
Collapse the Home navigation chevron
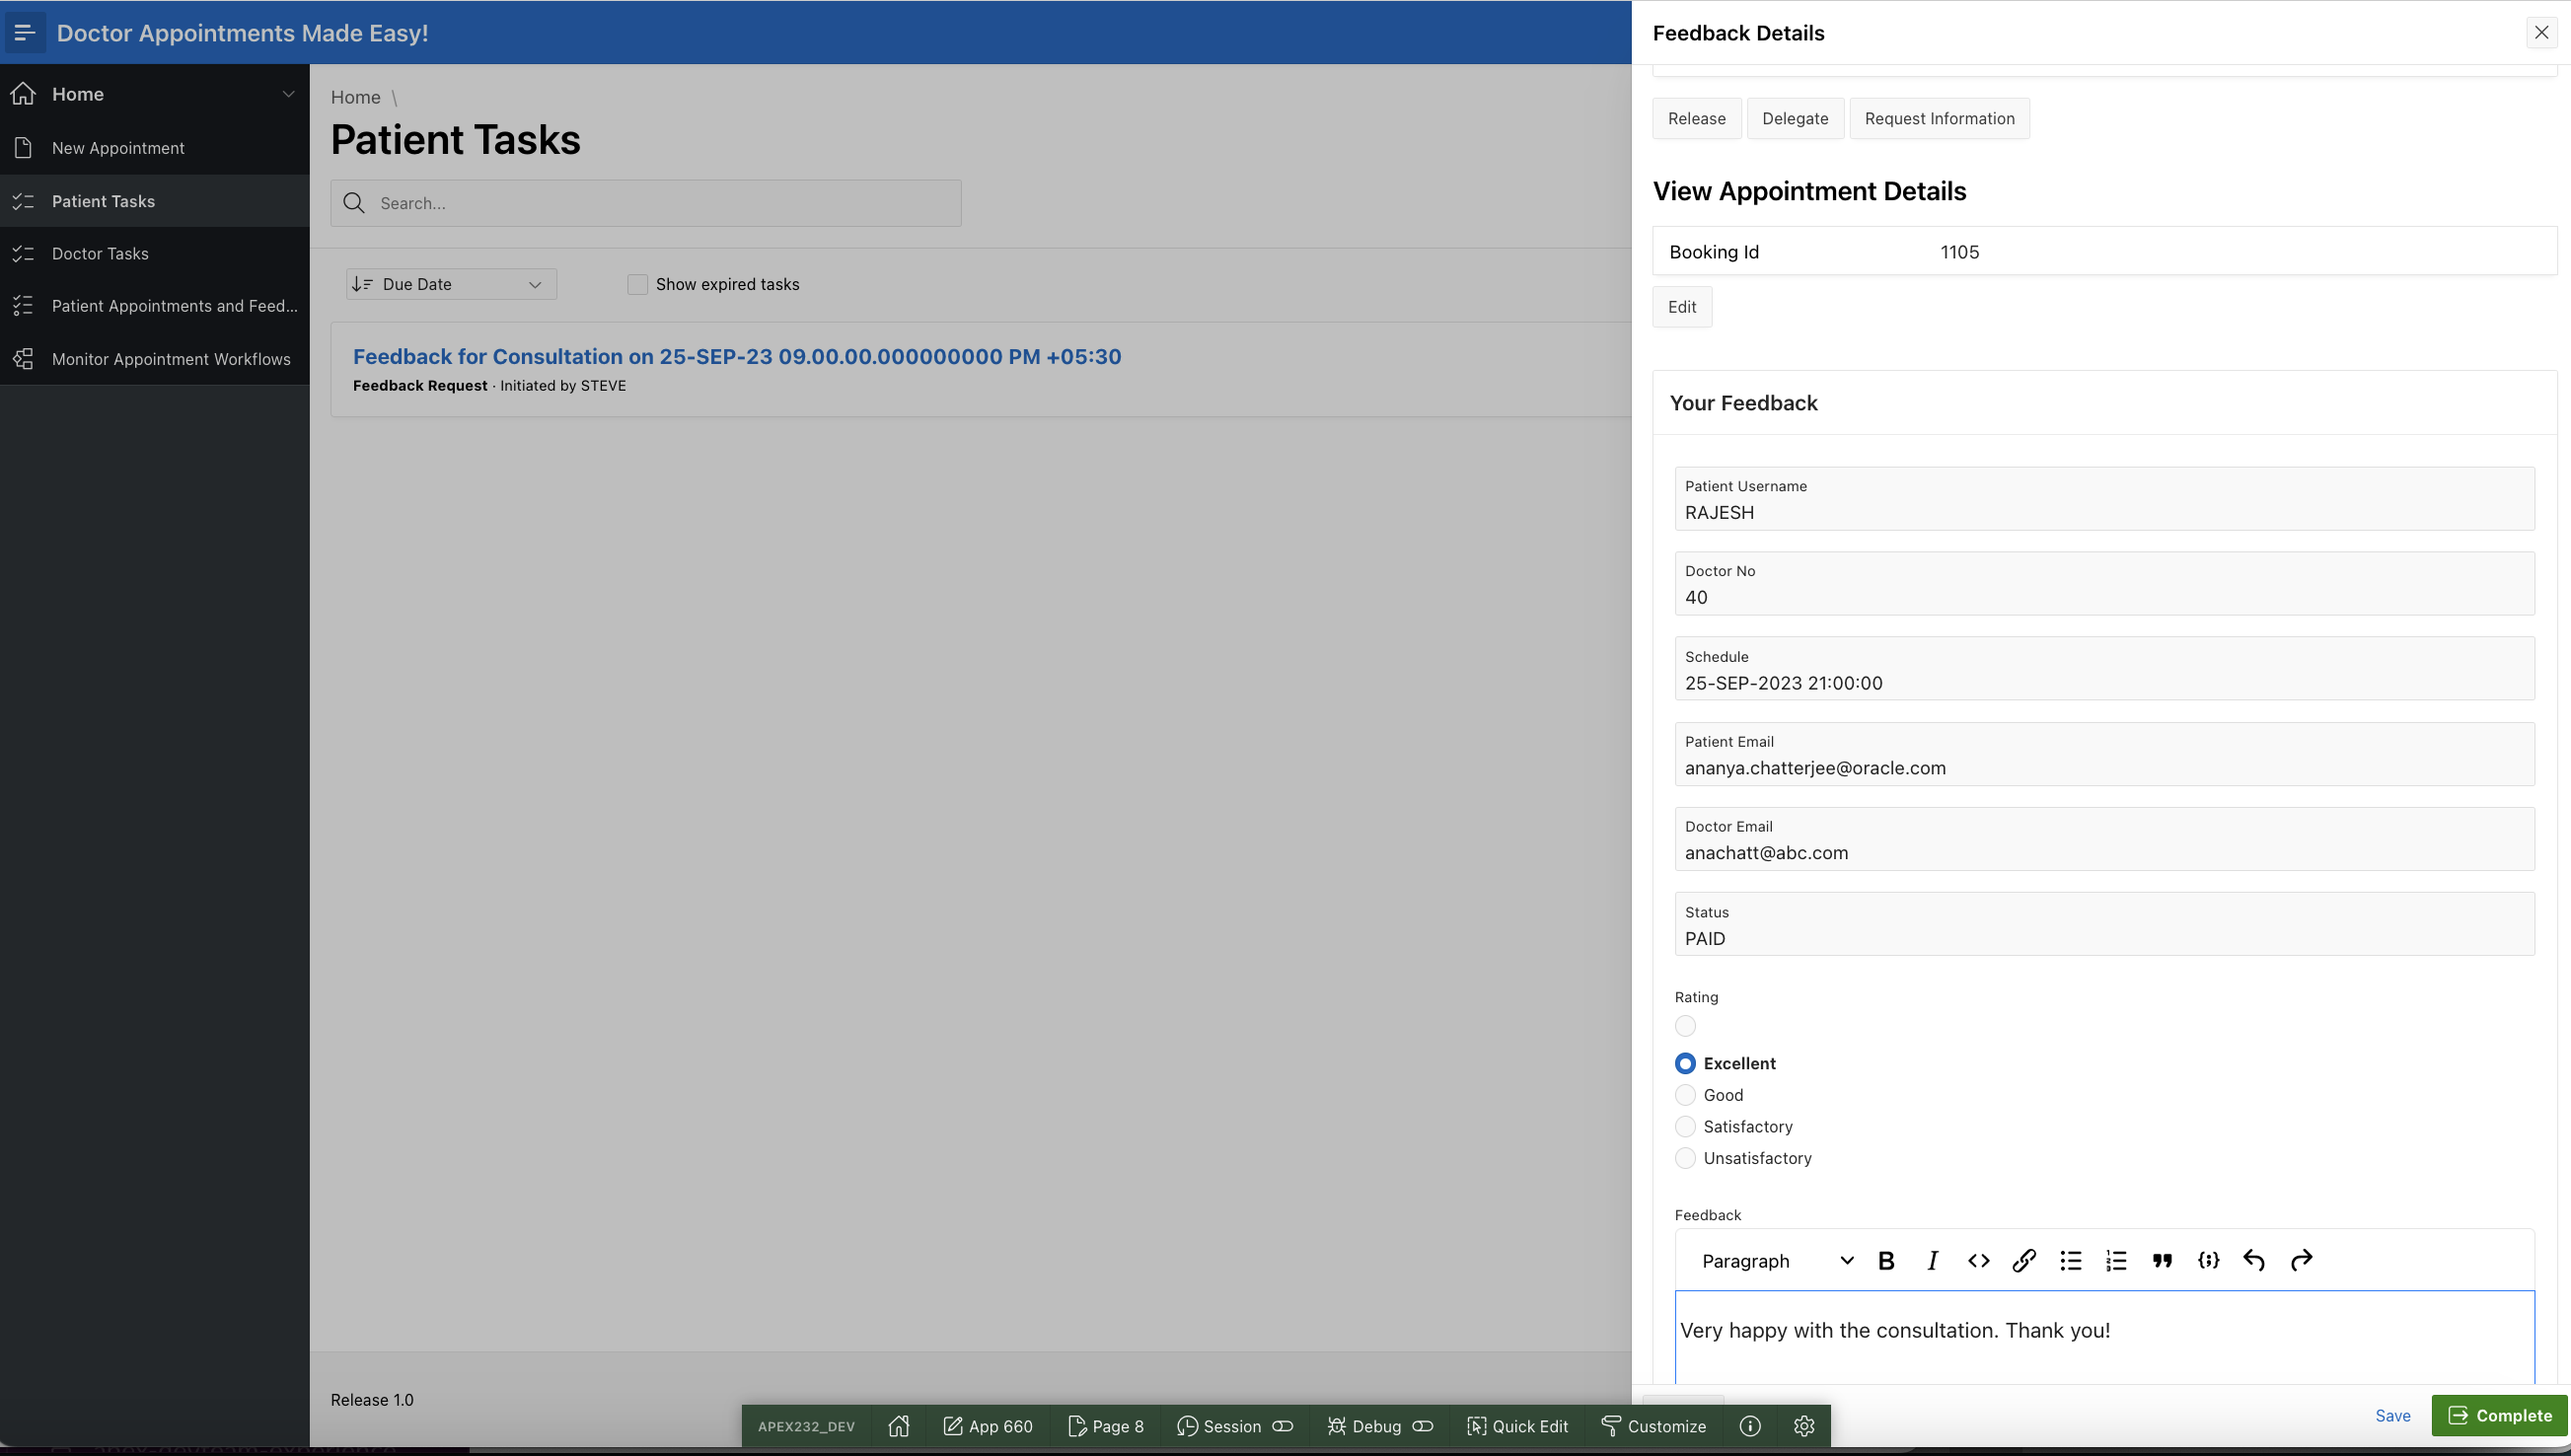(288, 94)
